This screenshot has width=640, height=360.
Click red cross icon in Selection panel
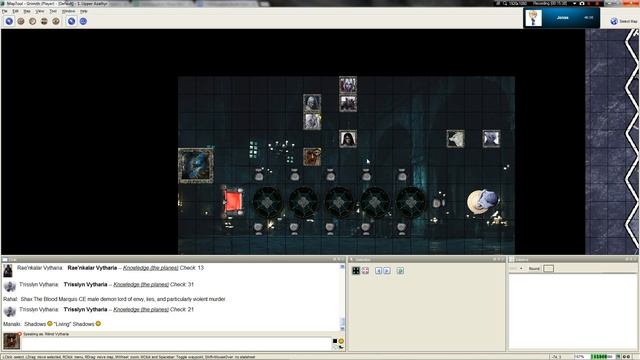365,271
